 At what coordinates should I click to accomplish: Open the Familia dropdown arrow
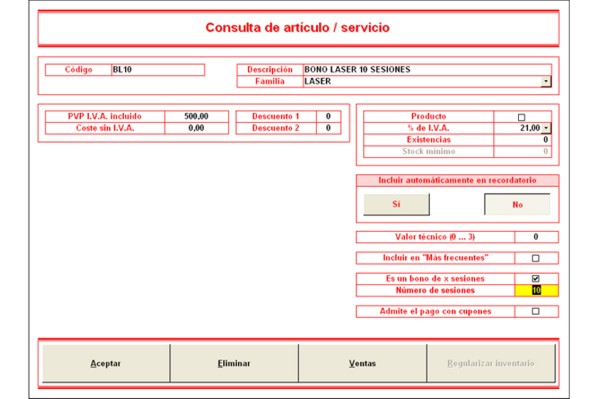click(x=546, y=81)
